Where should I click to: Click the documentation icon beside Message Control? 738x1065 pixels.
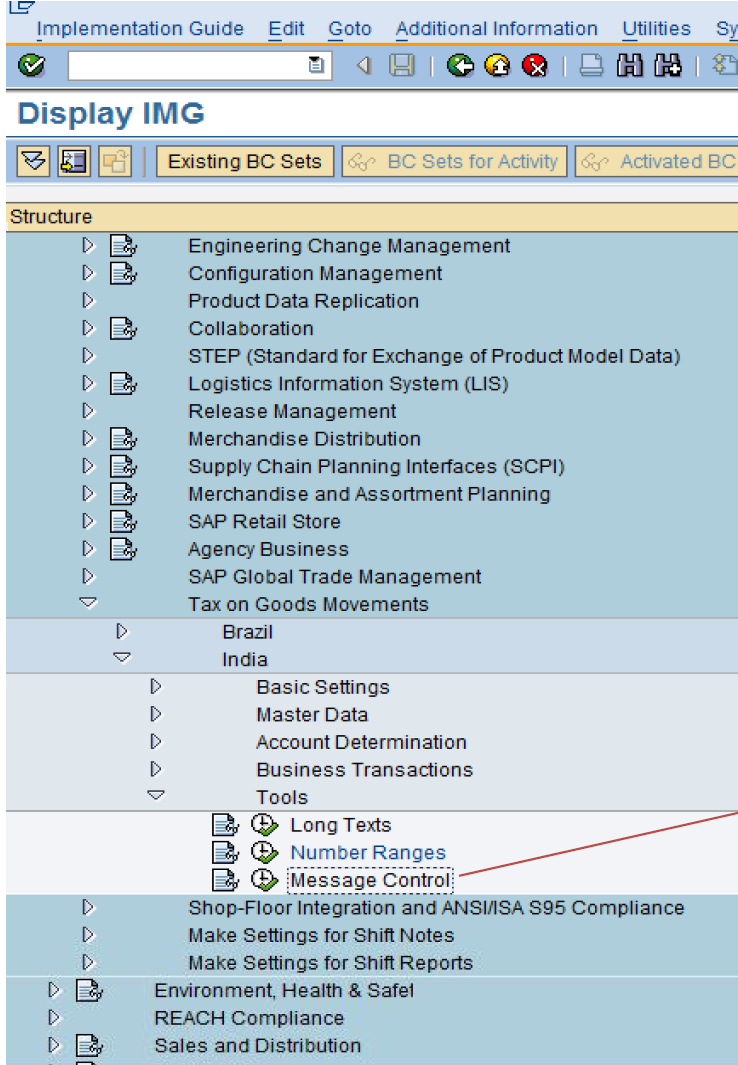coord(225,880)
